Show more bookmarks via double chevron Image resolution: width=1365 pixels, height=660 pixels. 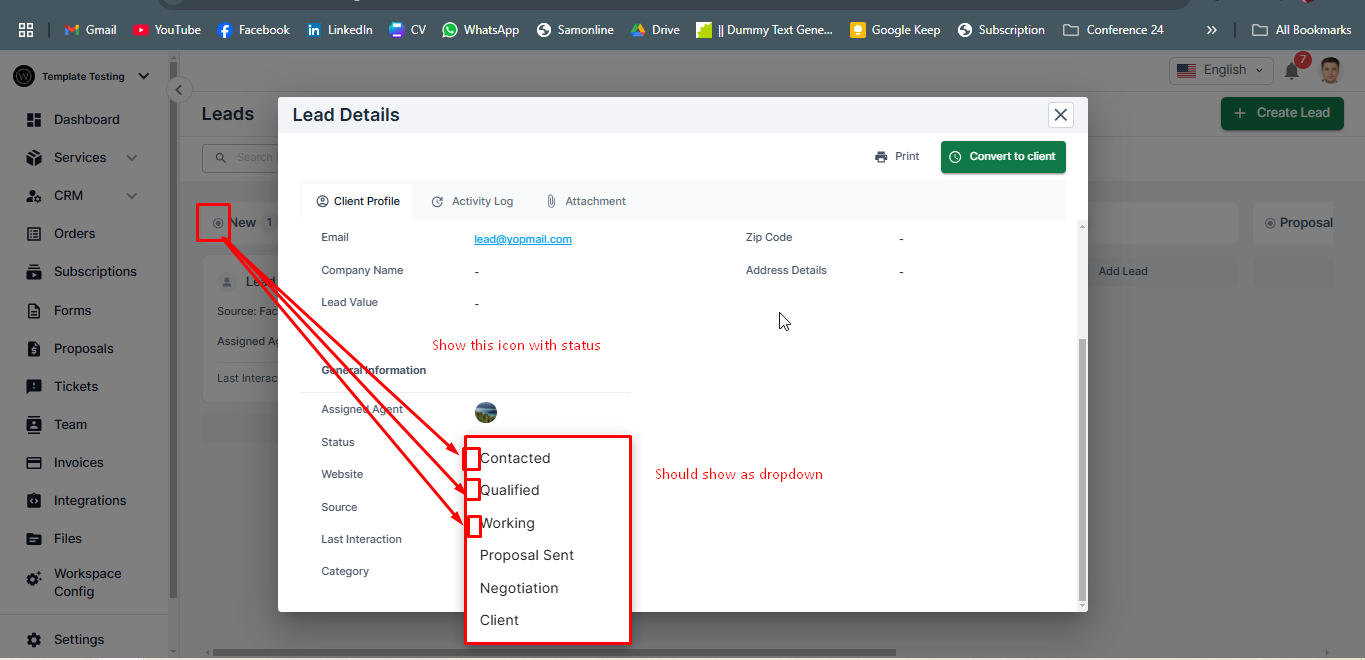coord(1212,30)
